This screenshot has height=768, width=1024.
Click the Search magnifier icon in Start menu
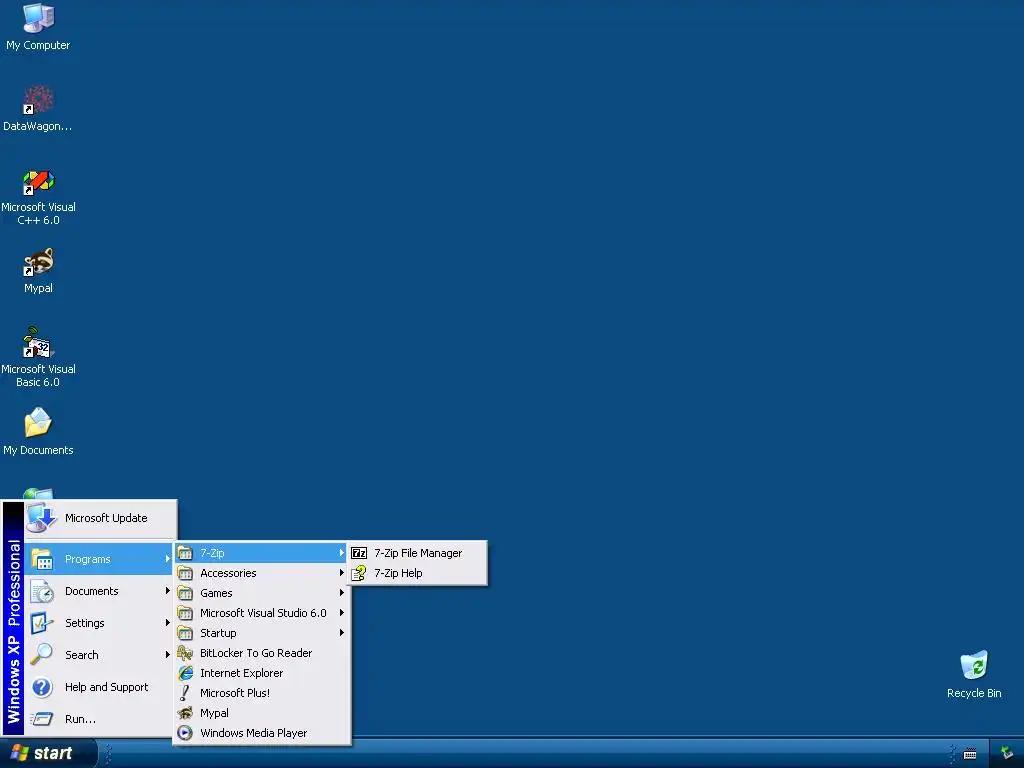[42, 654]
